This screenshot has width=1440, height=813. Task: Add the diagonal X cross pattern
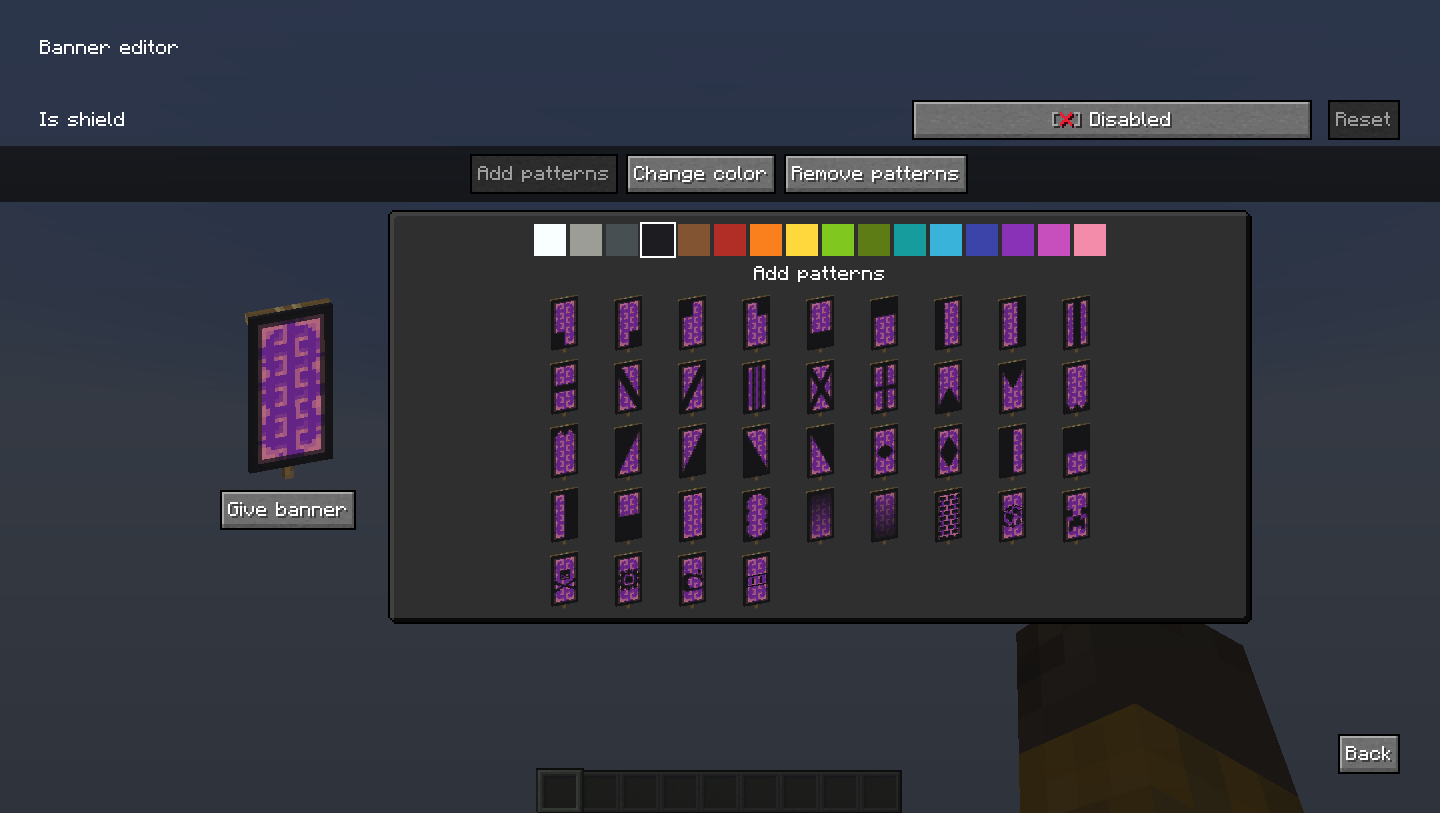tap(820, 387)
